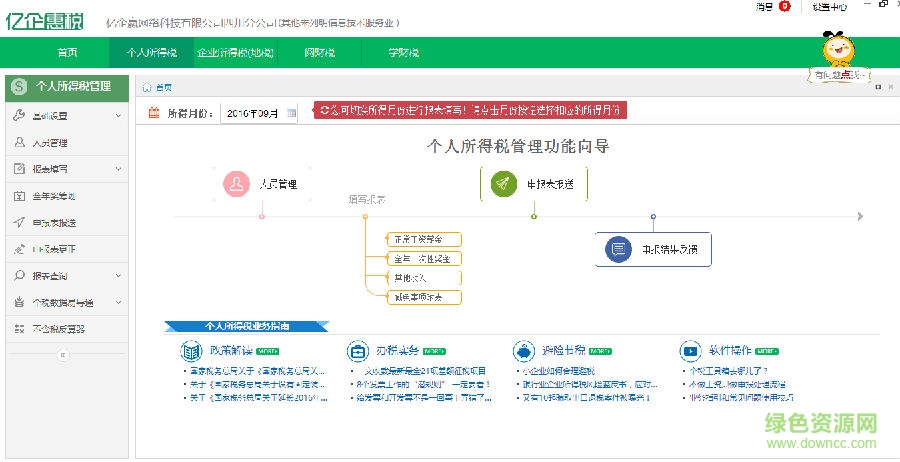Open the first article under 政策解读
900x462 pixels.
tap(258, 371)
